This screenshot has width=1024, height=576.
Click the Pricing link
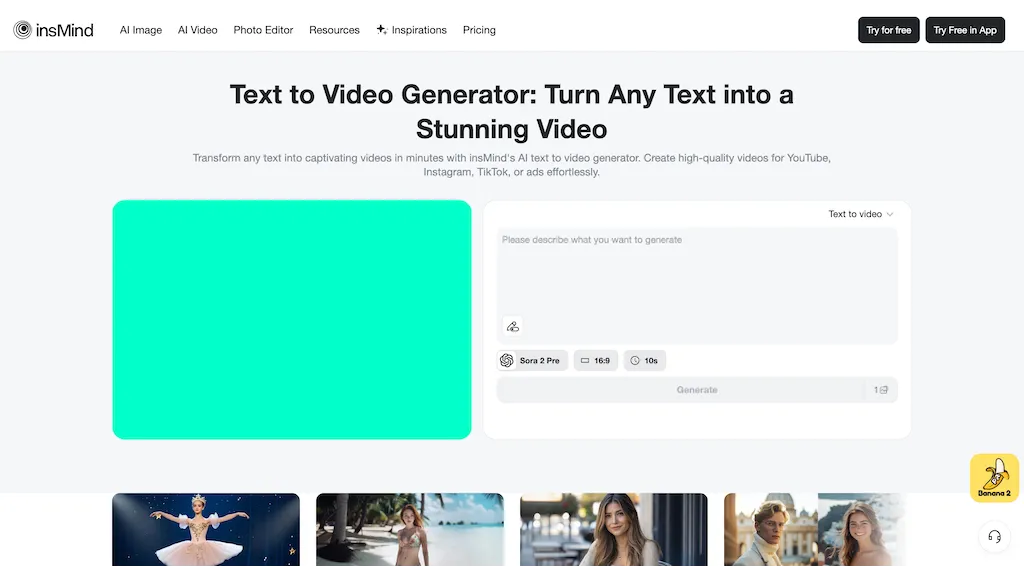[479, 30]
